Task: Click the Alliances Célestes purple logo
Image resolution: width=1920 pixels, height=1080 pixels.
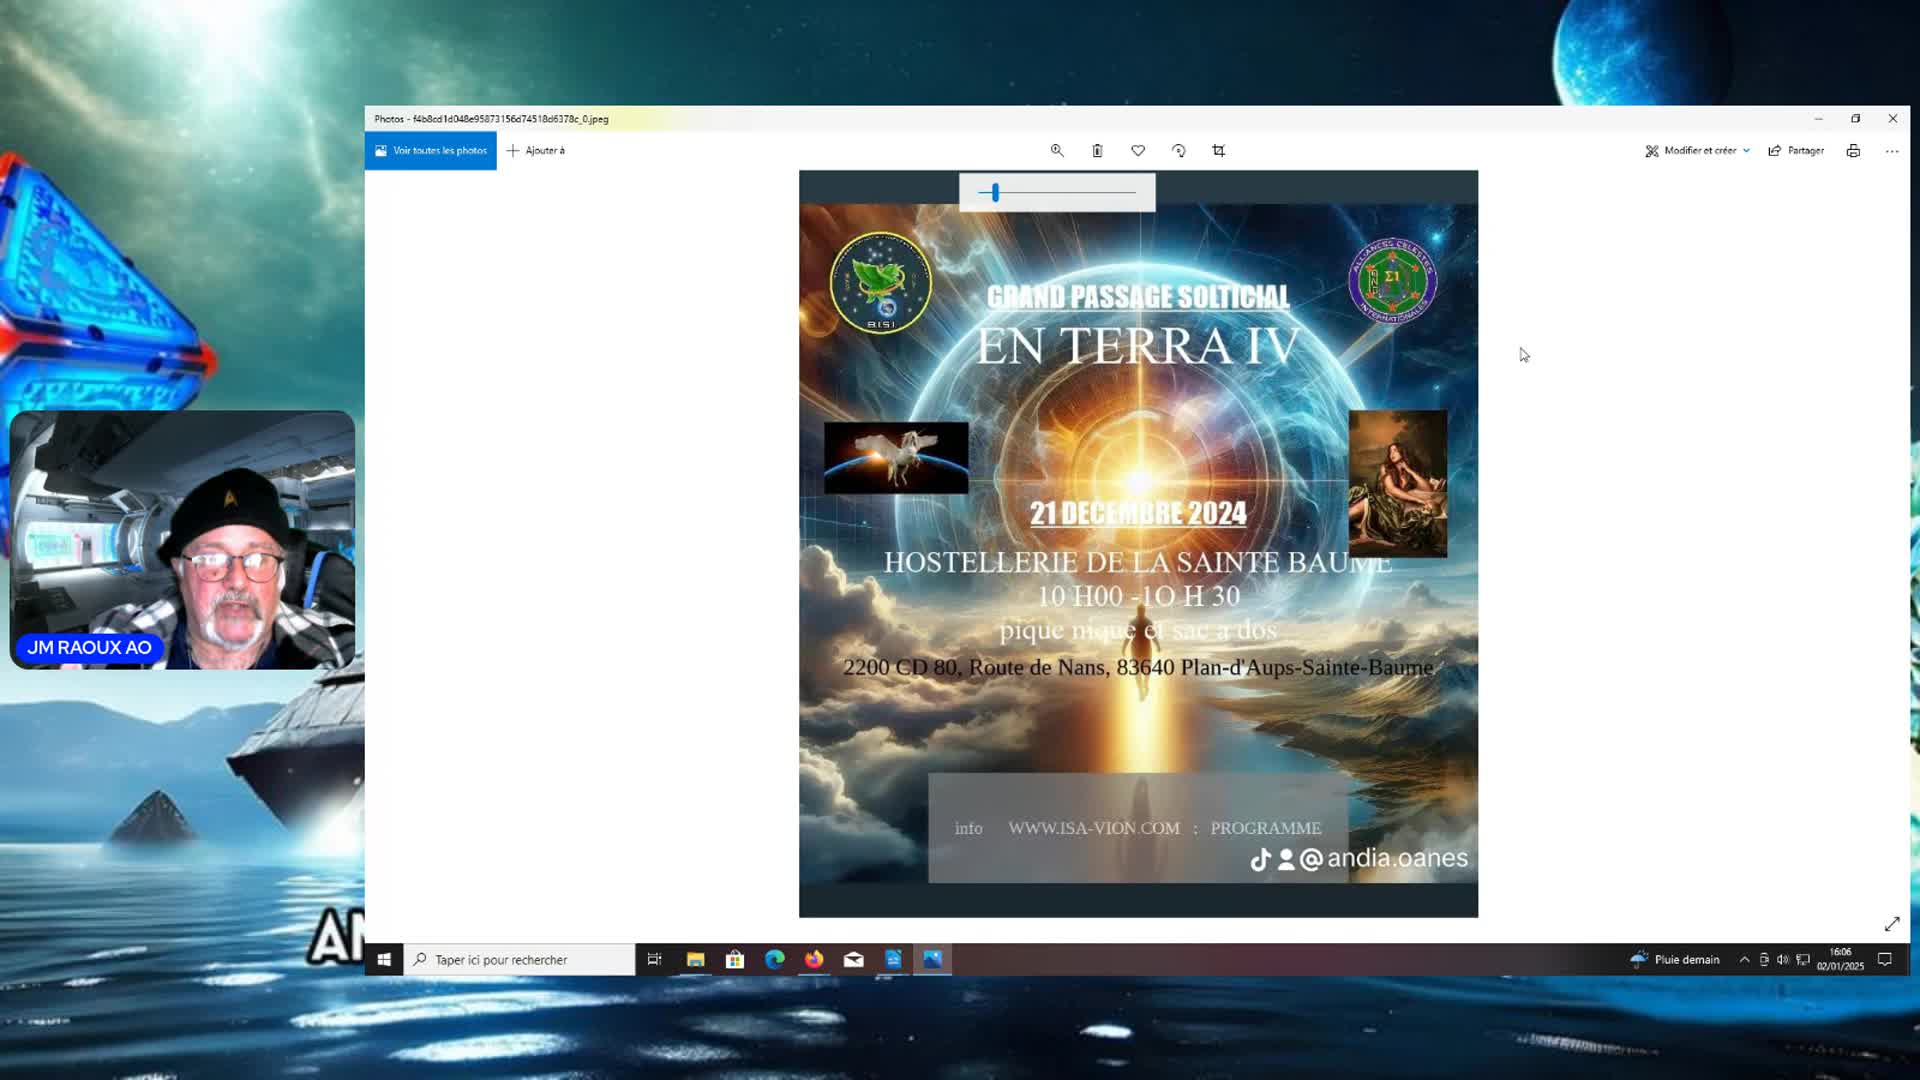Action: 1393,280
